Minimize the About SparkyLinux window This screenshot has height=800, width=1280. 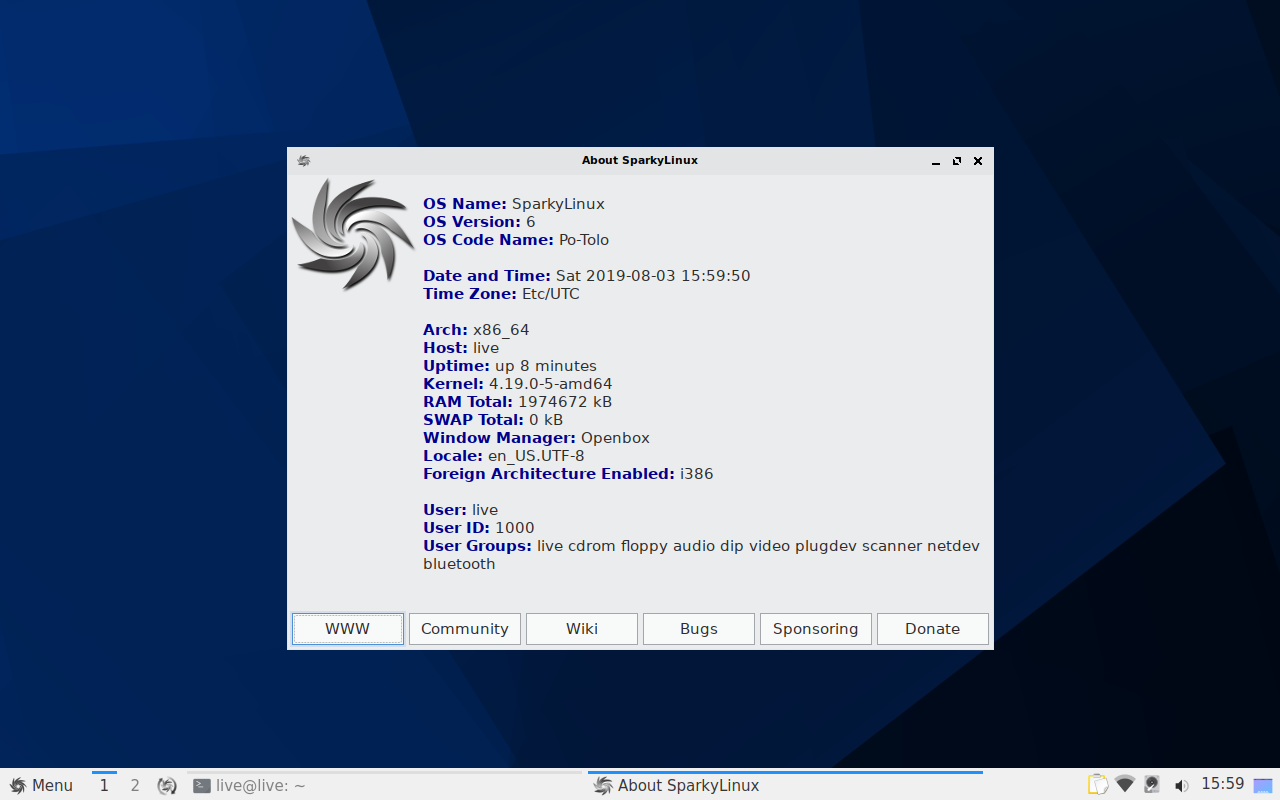(936, 161)
